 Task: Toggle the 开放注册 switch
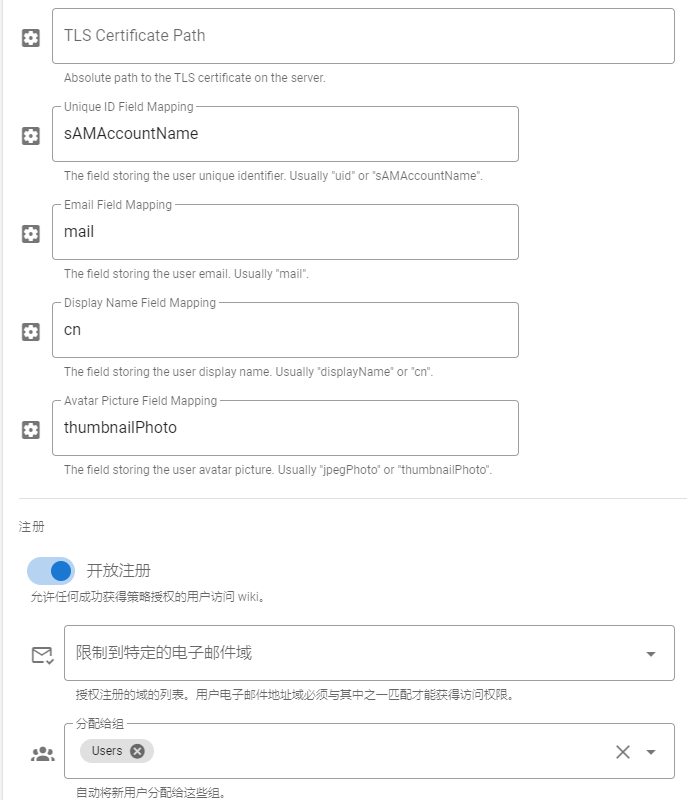(x=51, y=571)
